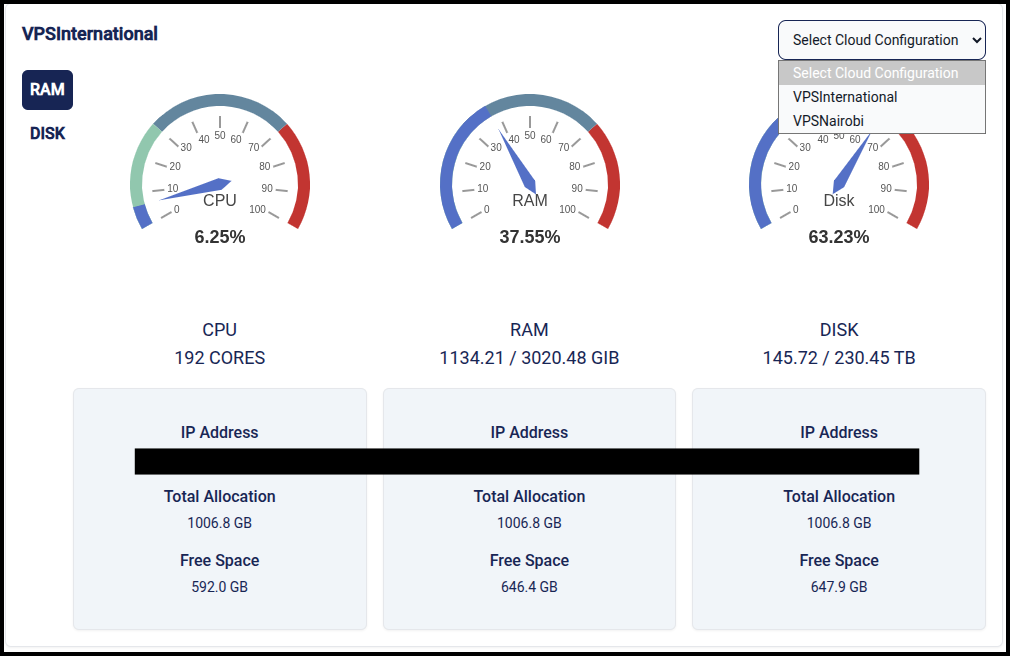1010x656 pixels.
Task: Click Free Space label above 592.0 GB
Action: pos(220,561)
